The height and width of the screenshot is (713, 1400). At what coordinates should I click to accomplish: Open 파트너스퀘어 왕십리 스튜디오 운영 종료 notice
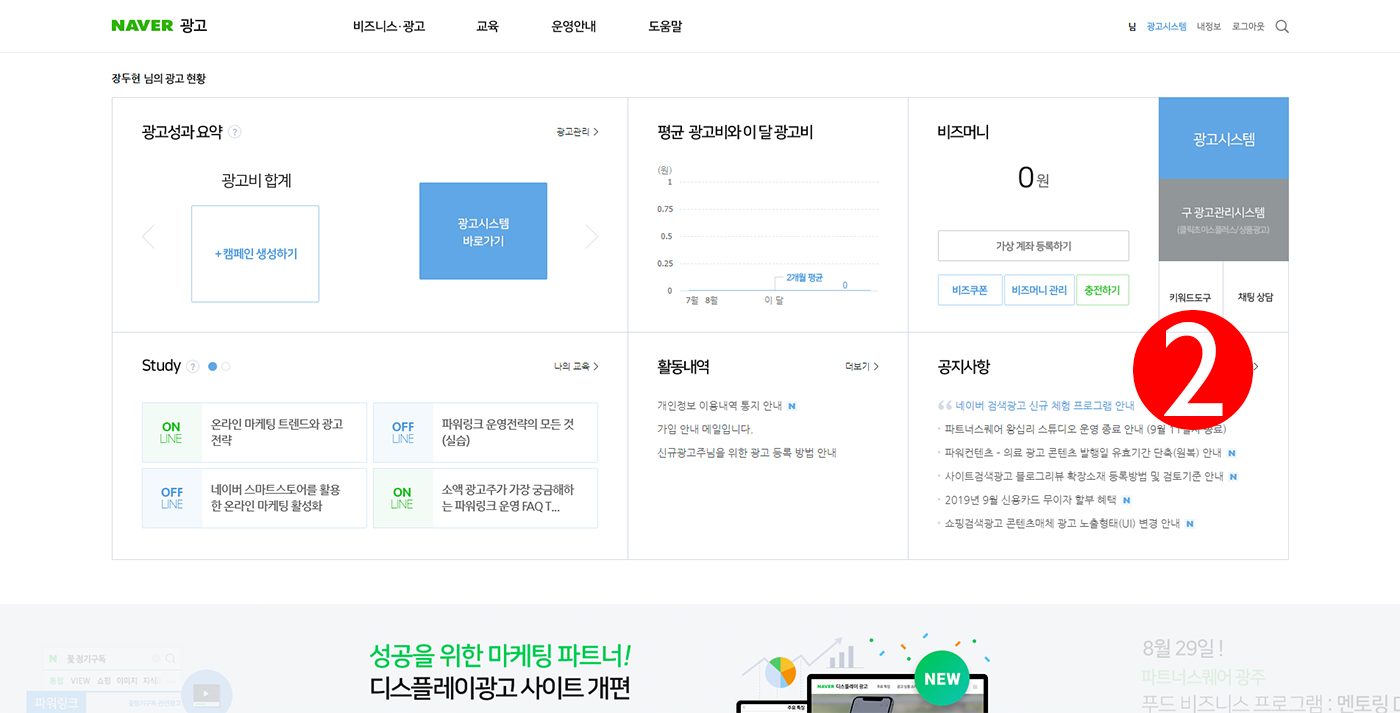point(1085,429)
